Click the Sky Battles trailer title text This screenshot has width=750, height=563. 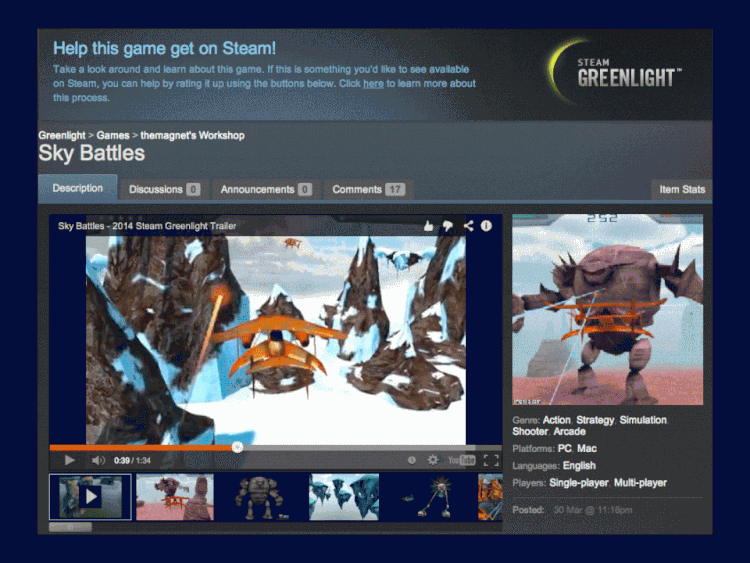(x=147, y=226)
